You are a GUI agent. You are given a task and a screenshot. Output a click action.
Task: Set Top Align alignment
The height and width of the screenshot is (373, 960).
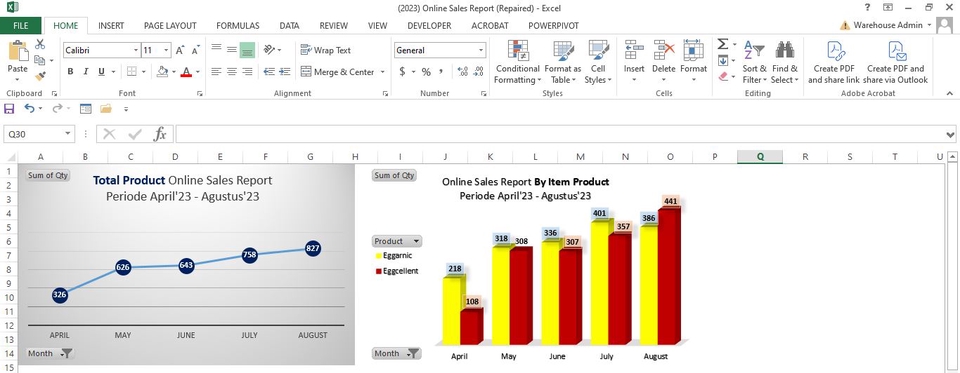[x=216, y=49]
